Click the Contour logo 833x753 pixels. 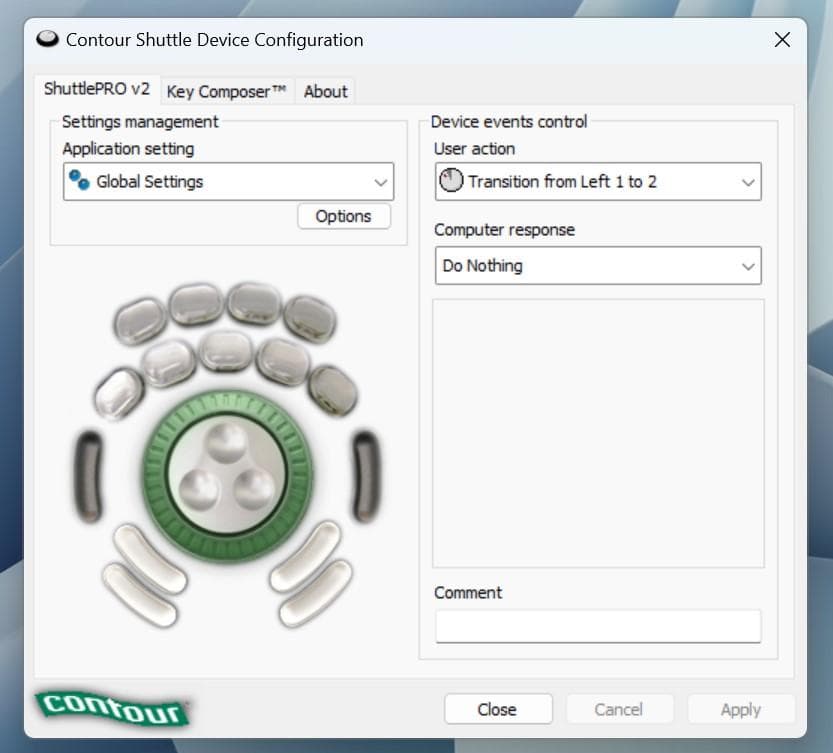click(111, 708)
